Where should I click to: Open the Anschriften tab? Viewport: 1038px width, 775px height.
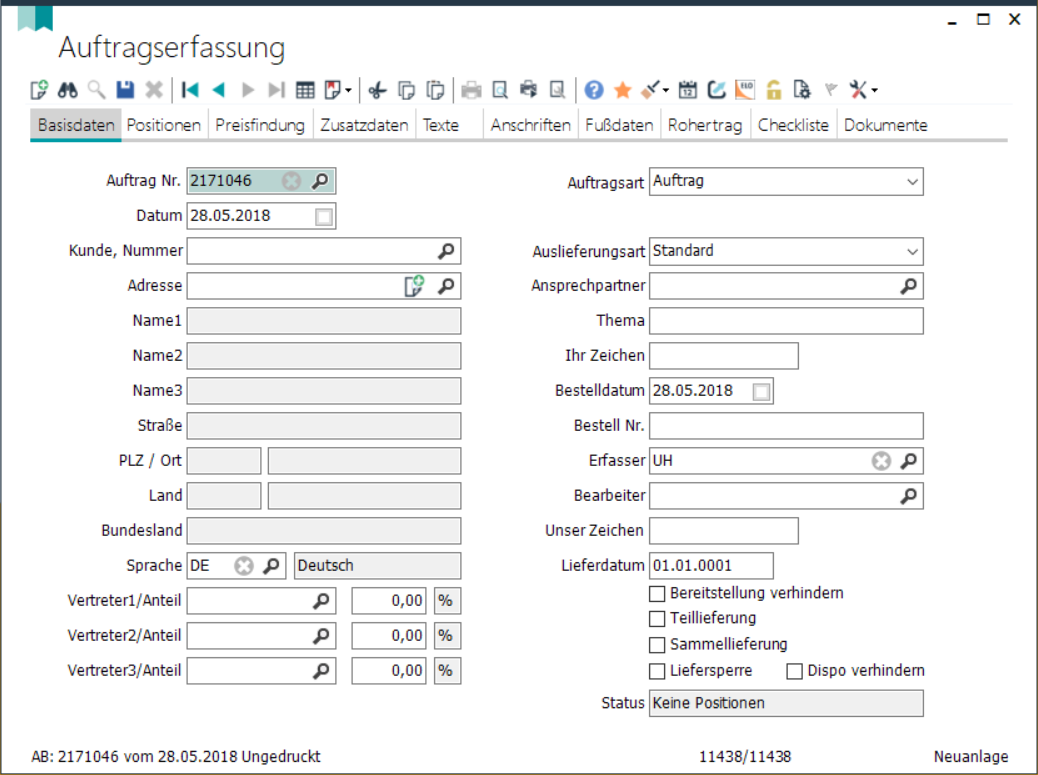[530, 125]
